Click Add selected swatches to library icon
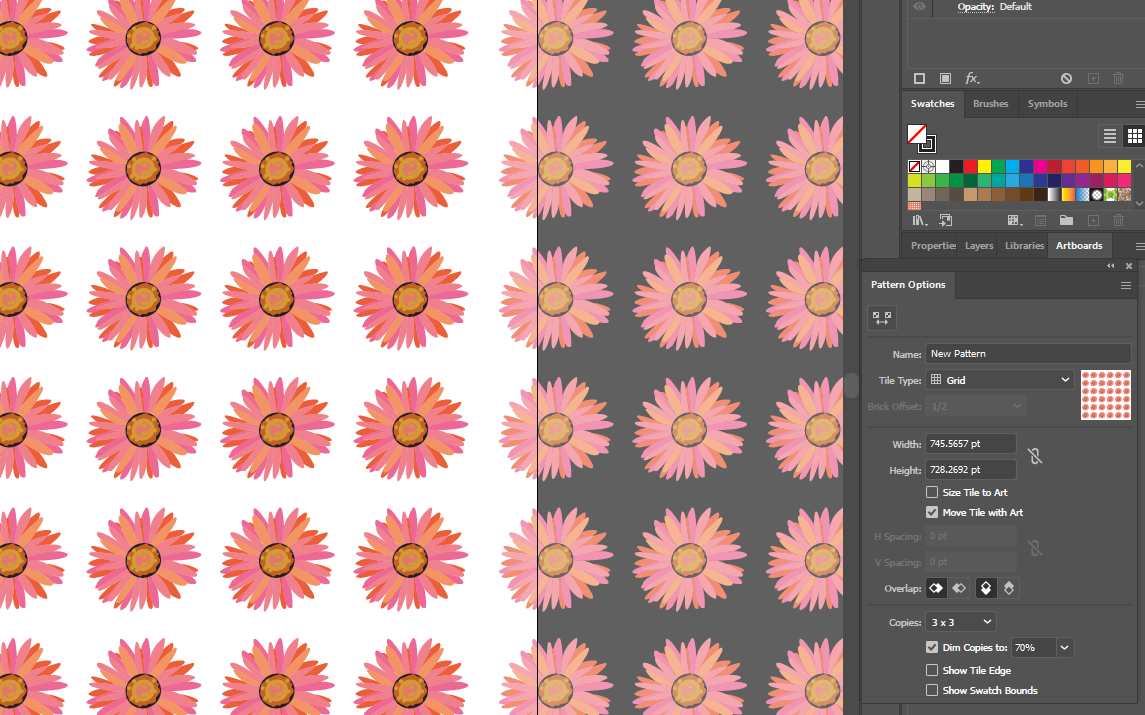 946,220
